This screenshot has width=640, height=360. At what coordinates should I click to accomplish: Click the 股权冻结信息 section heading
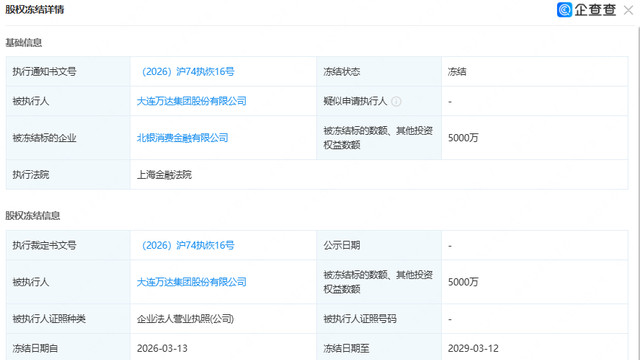pyautogui.click(x=33, y=216)
